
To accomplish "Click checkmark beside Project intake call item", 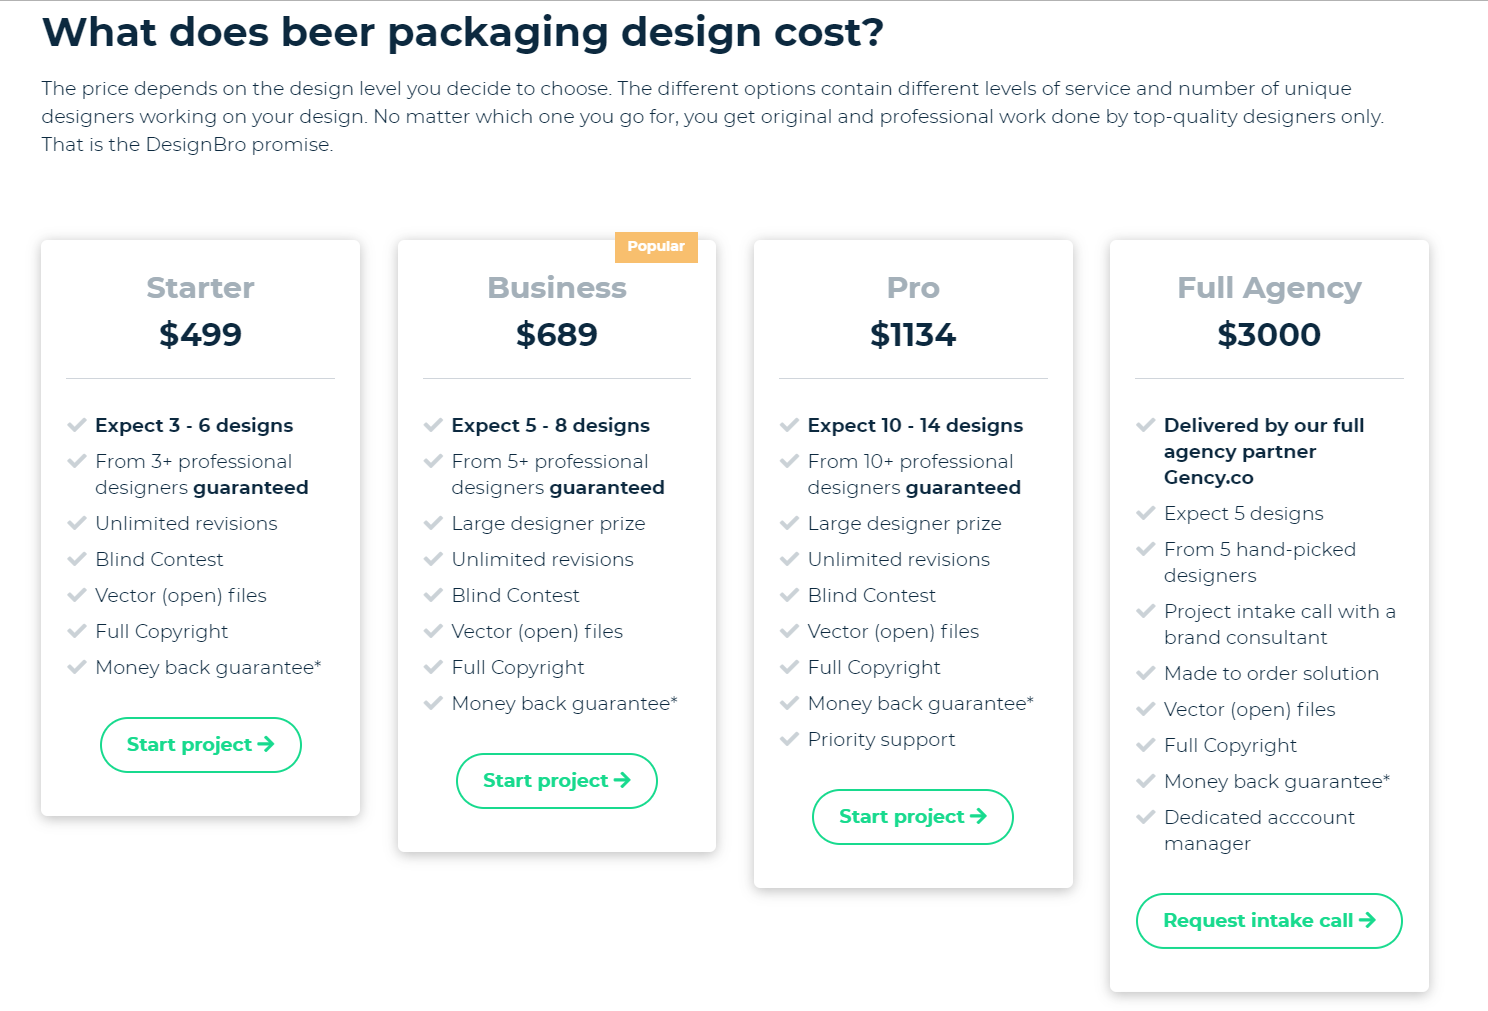I will point(1146,611).
